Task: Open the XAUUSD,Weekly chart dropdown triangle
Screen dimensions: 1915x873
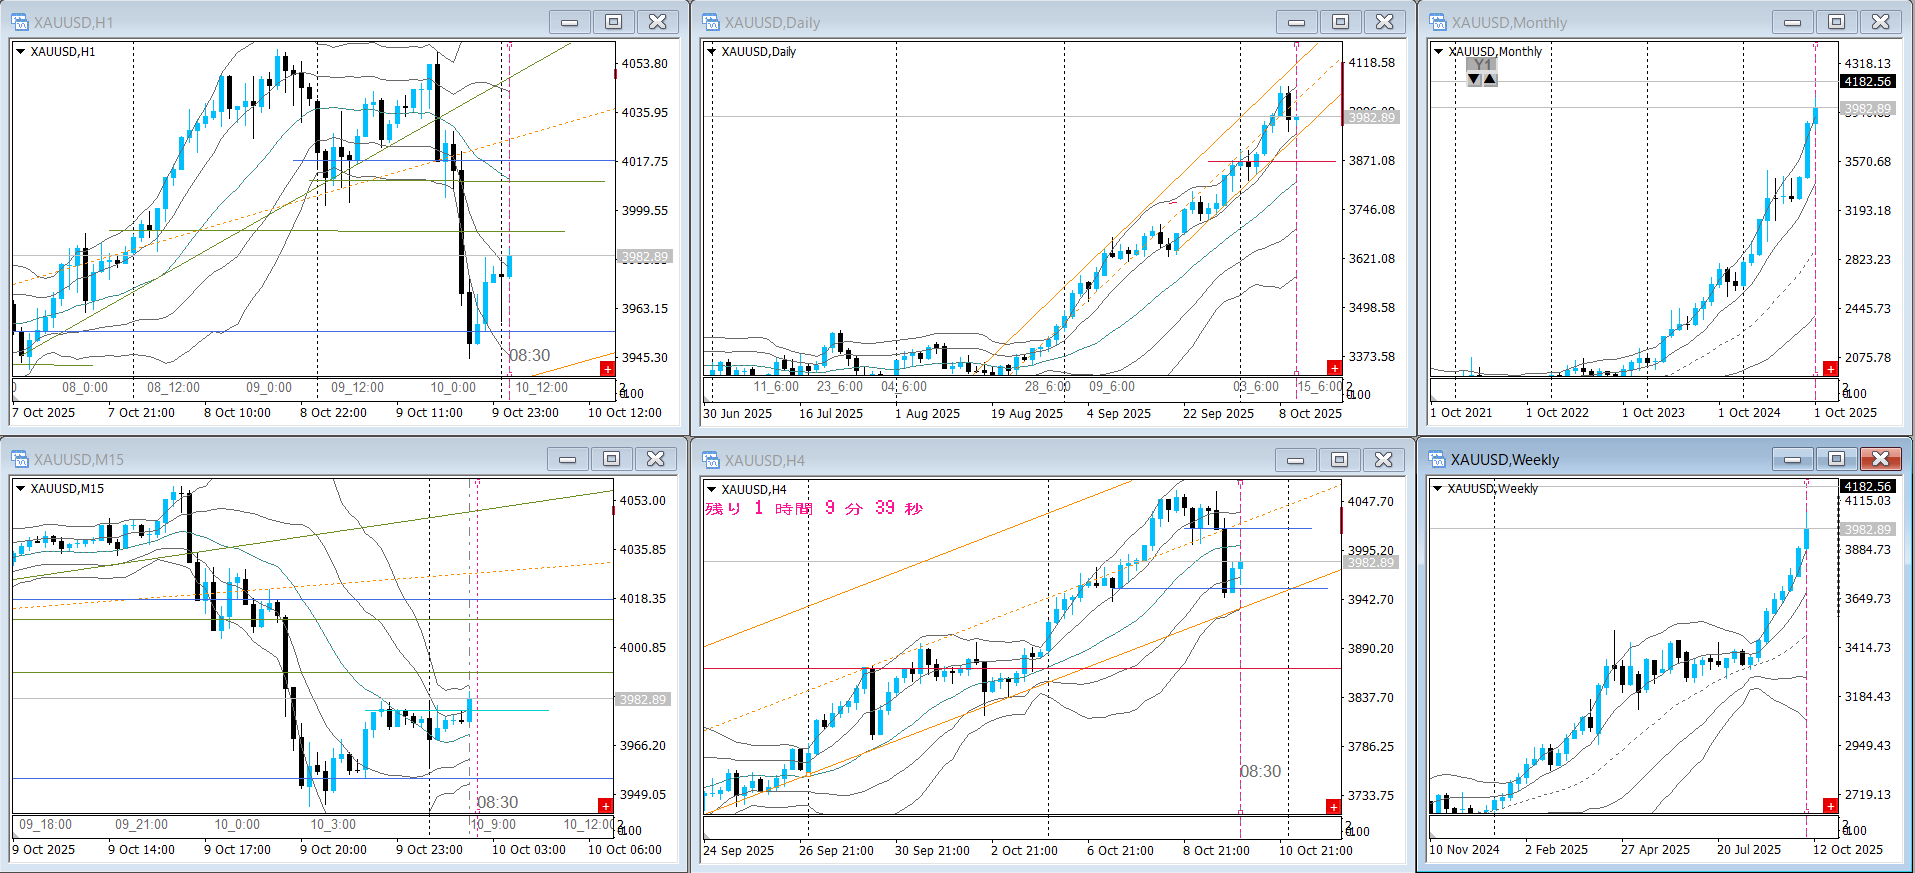Action: [x=1438, y=488]
